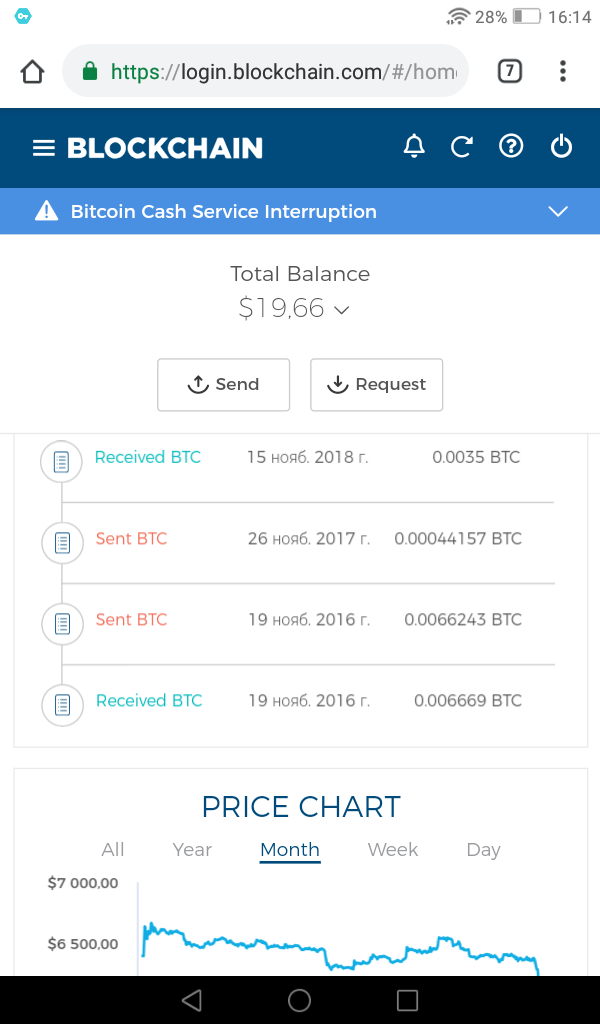Viewport: 600px width, 1024px height.
Task: Switch price chart to Year
Action: (192, 850)
